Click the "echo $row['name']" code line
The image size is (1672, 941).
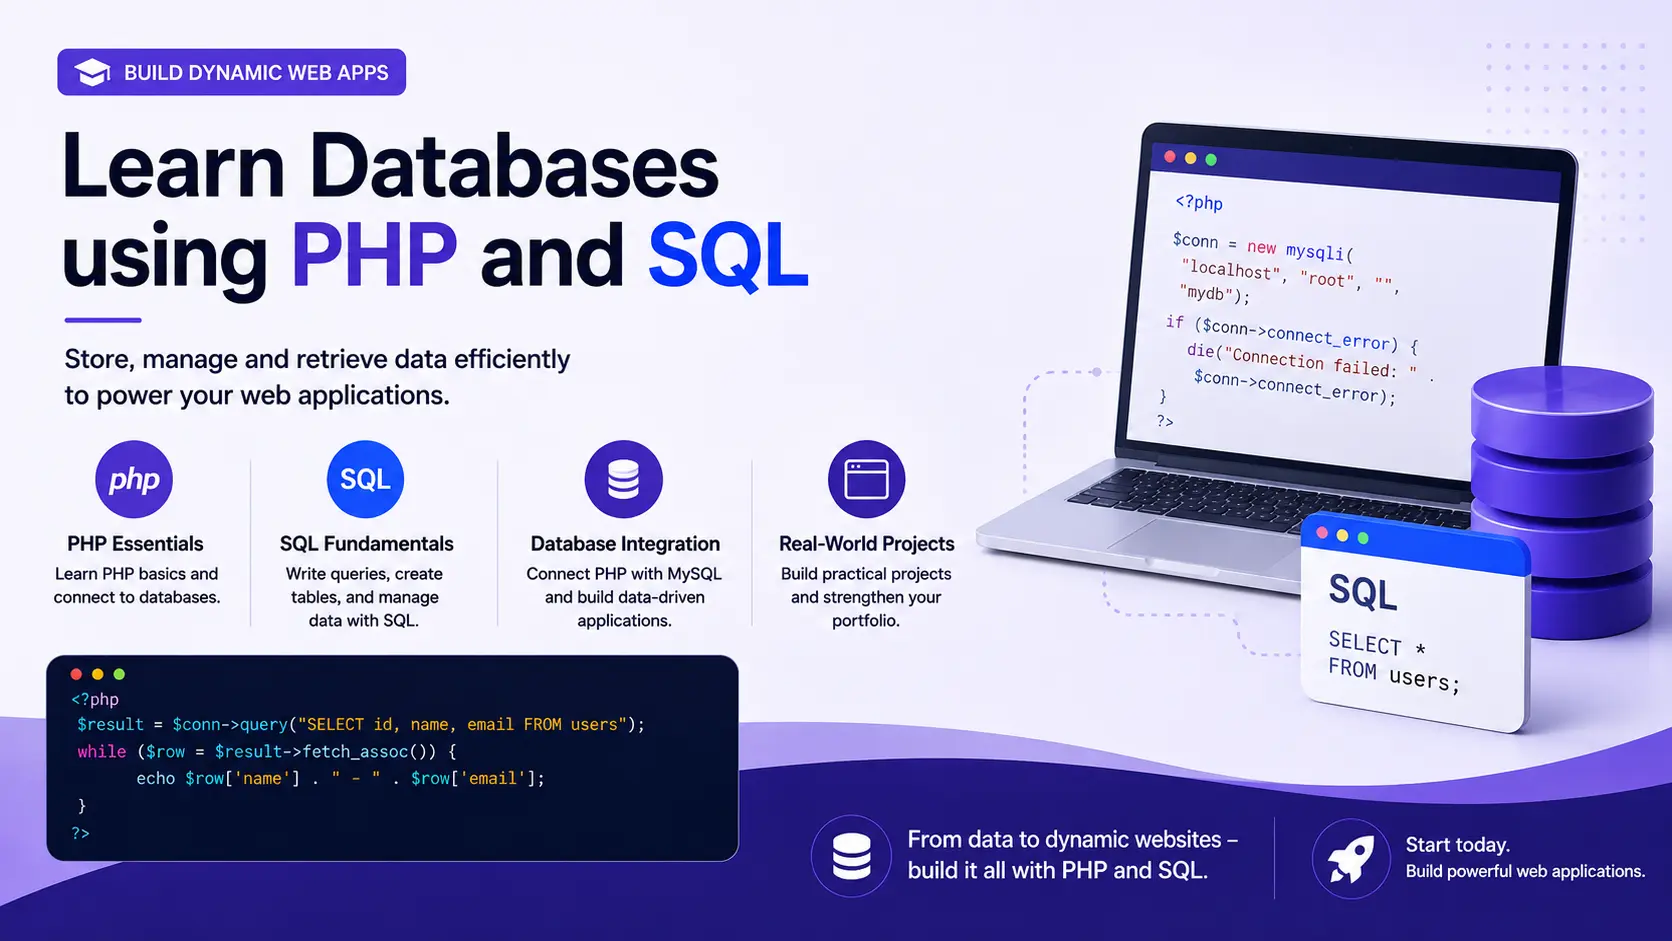point(341,778)
